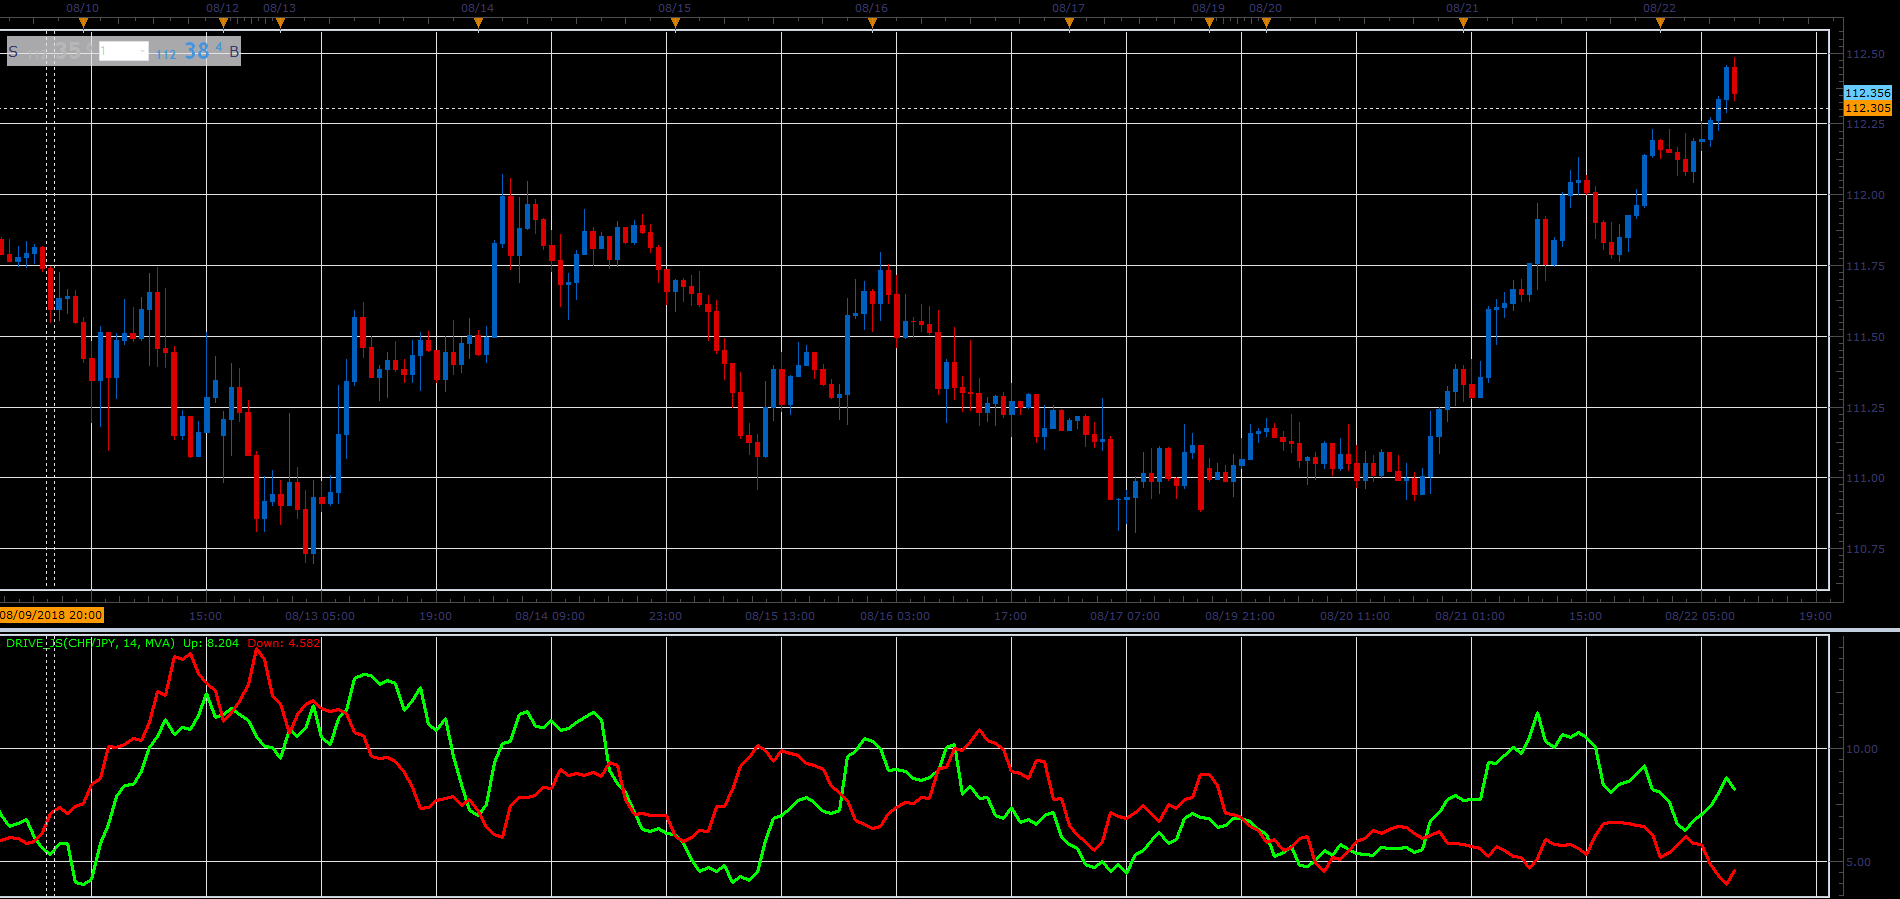Click the orange marker below 08/15
The width and height of the screenshot is (1900, 899).
tap(675, 22)
